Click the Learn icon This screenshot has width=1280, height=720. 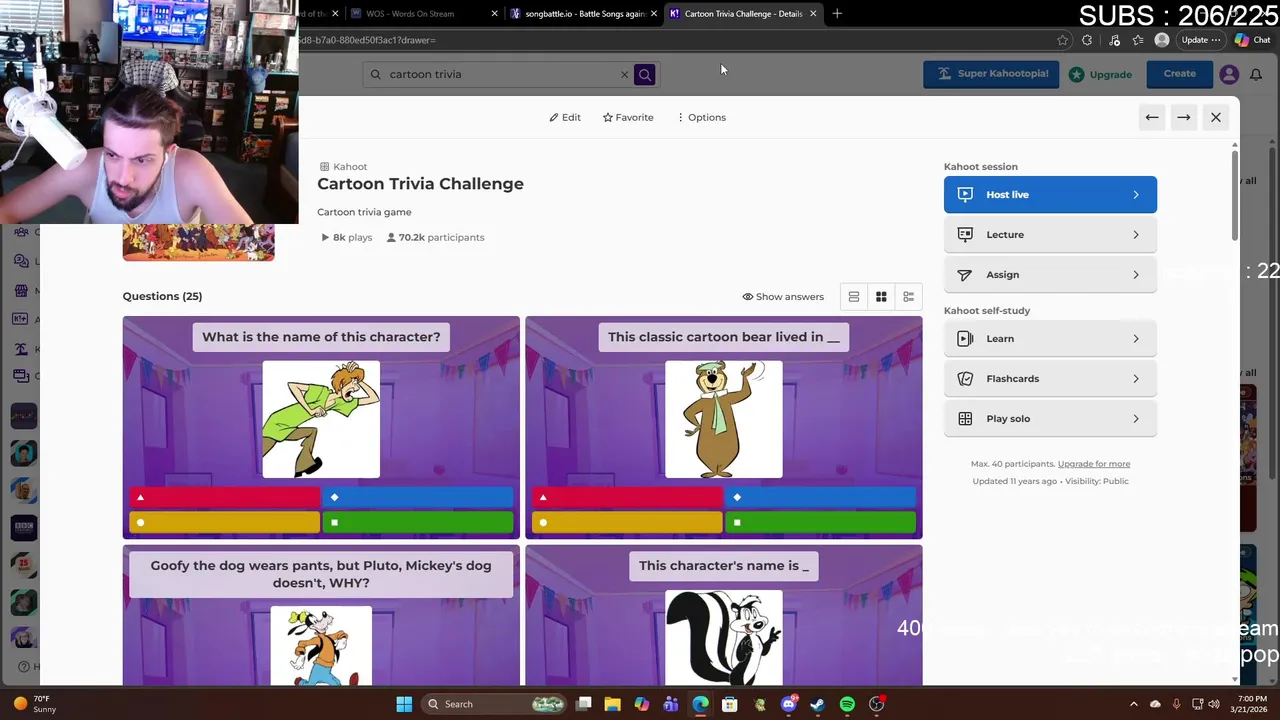point(965,338)
